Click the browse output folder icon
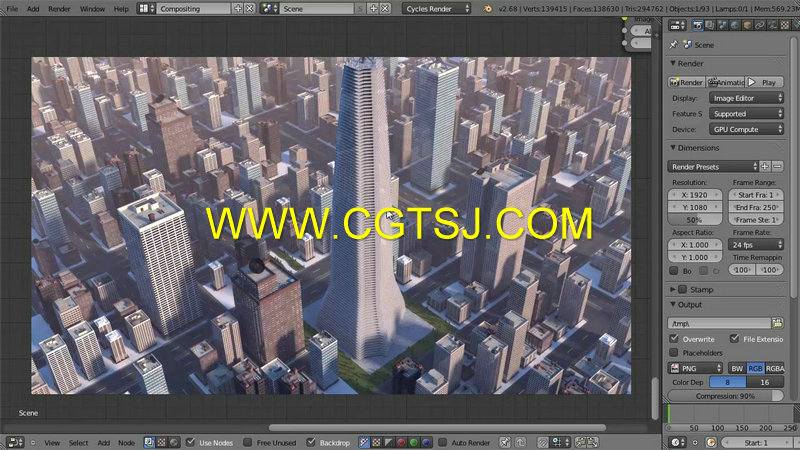800x450 pixels. point(777,323)
